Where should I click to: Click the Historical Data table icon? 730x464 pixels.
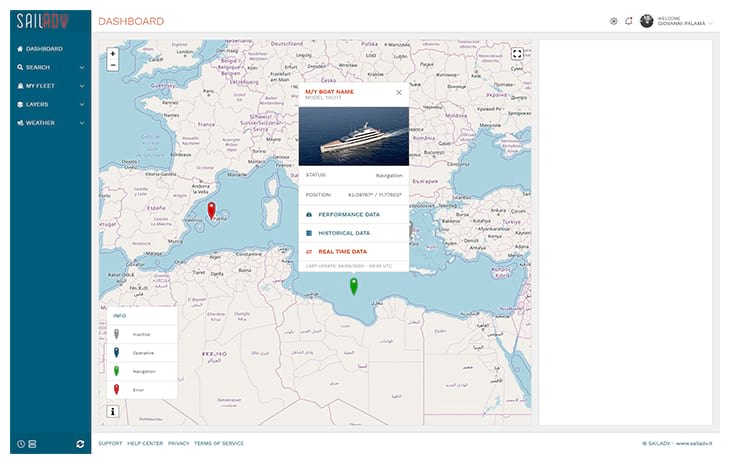point(309,233)
